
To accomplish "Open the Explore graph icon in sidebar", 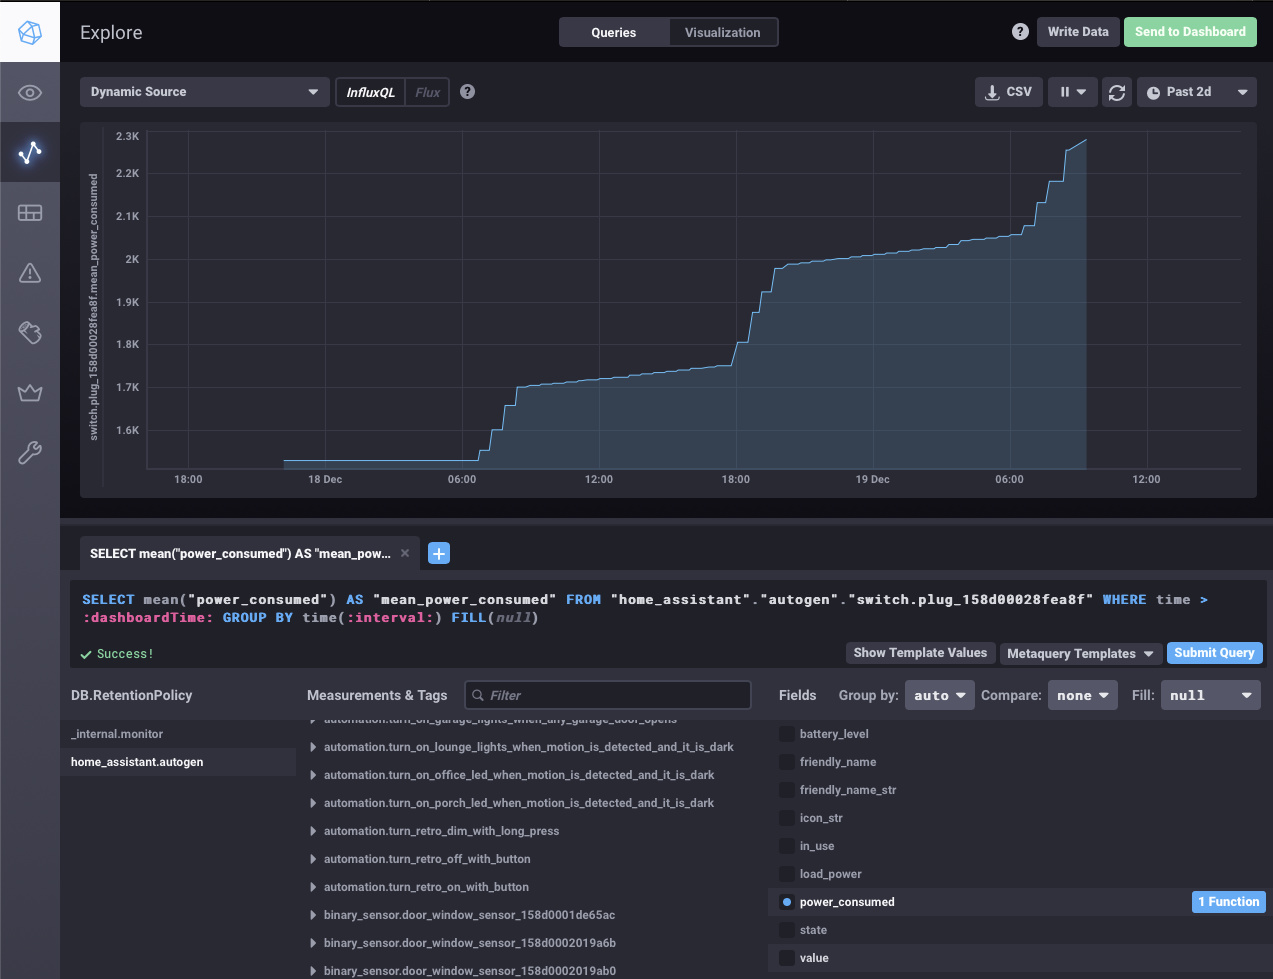I will coord(30,152).
